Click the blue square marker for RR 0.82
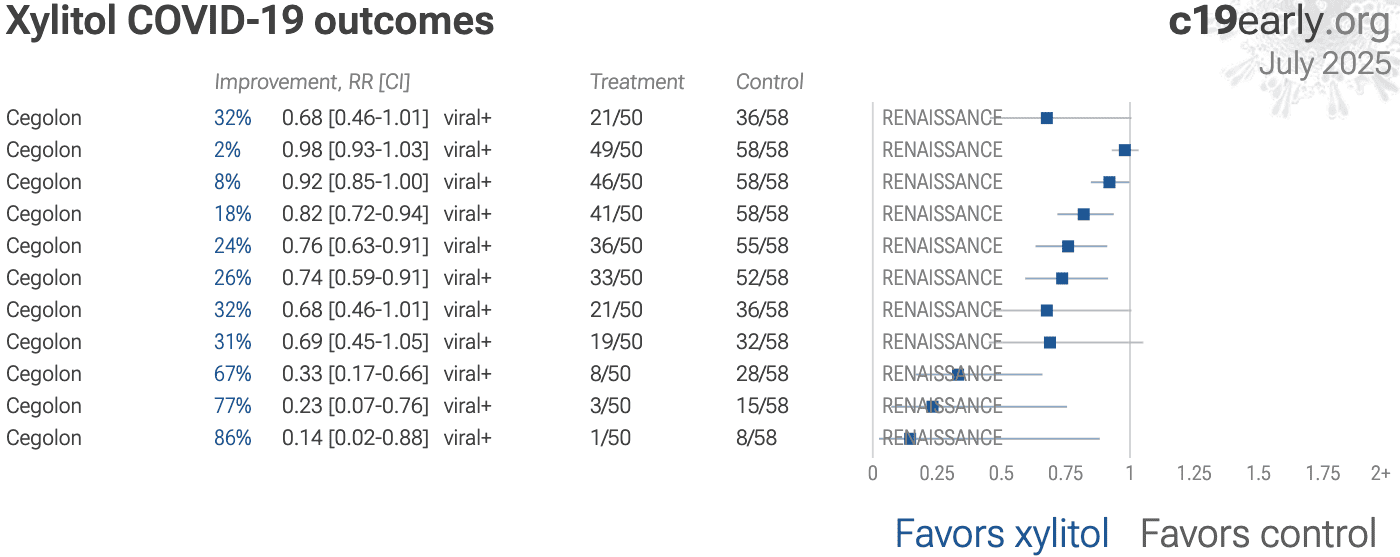 coord(1083,214)
